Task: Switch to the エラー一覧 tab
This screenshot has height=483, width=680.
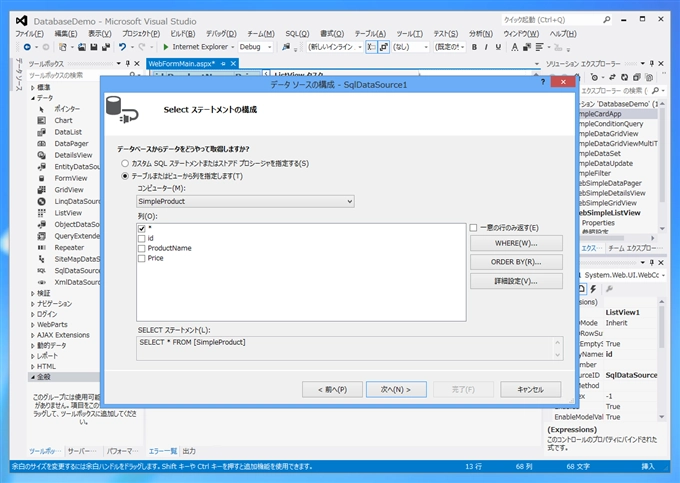Action: (x=163, y=451)
